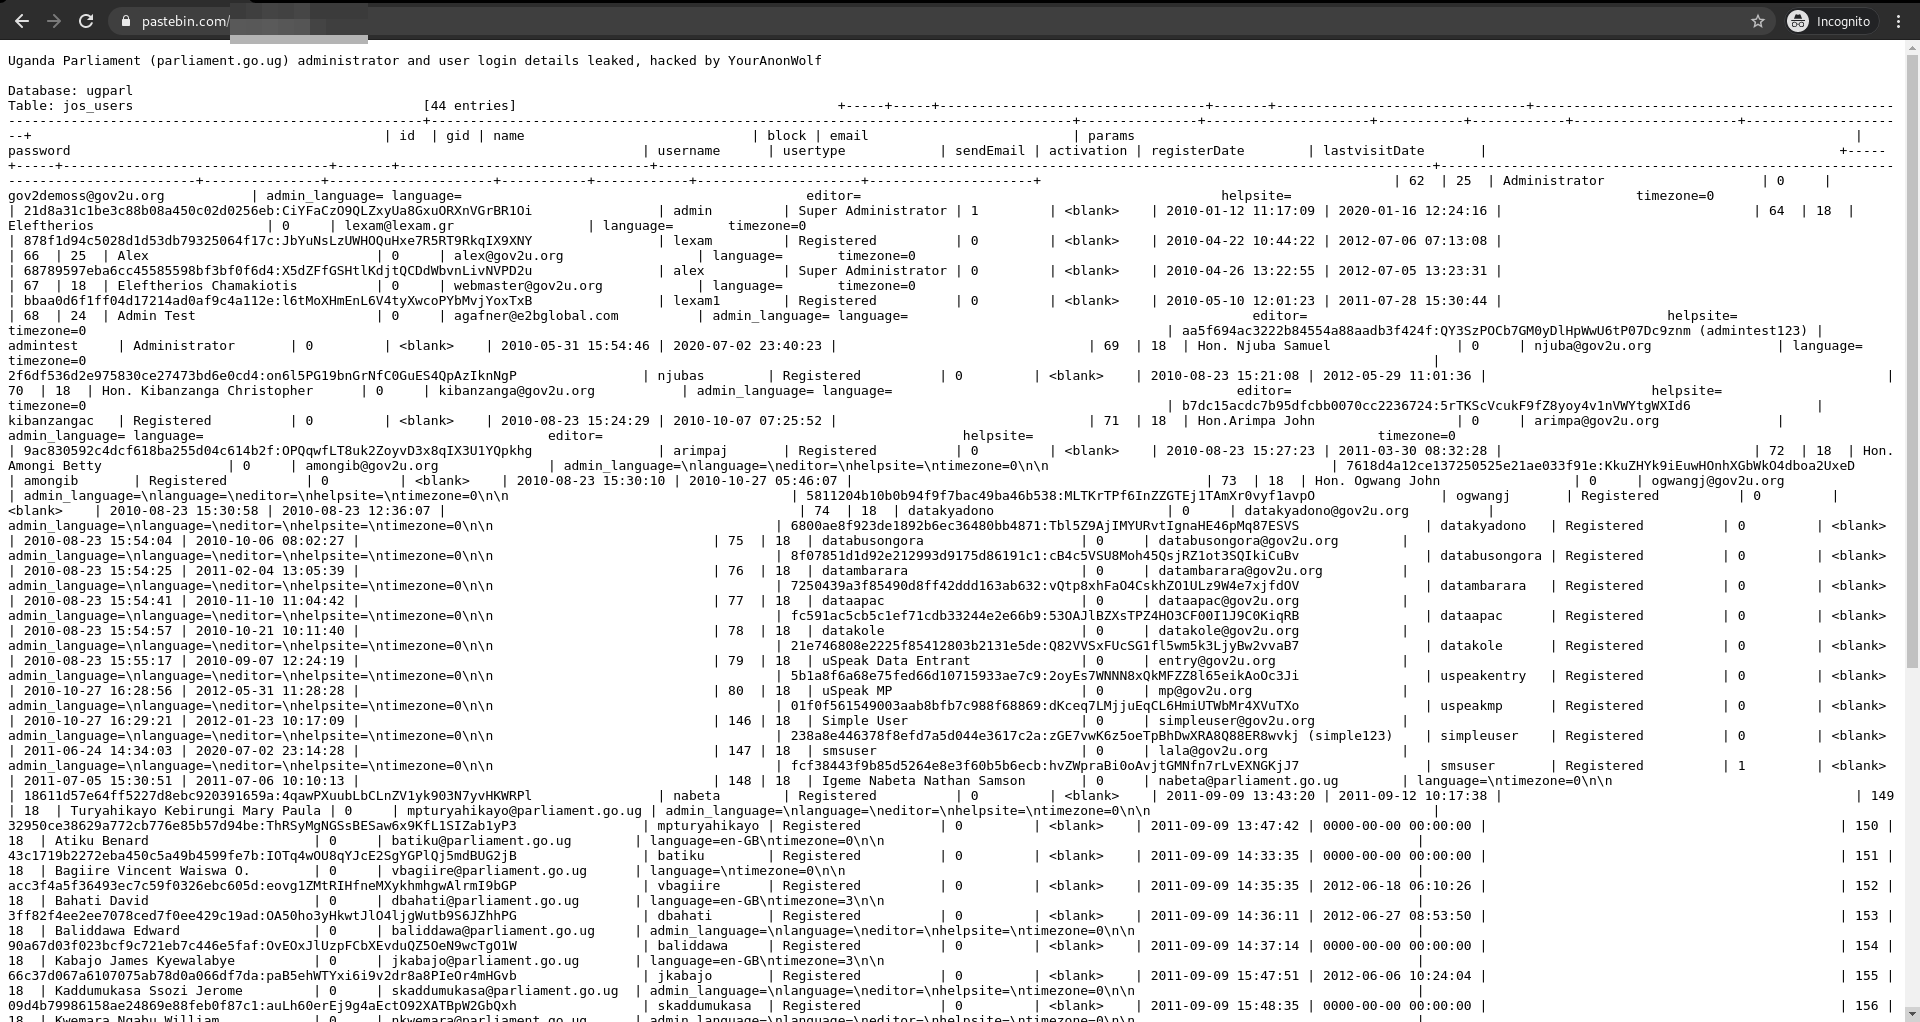Click the date '2010-01-12 11:17:09'

coord(1240,211)
